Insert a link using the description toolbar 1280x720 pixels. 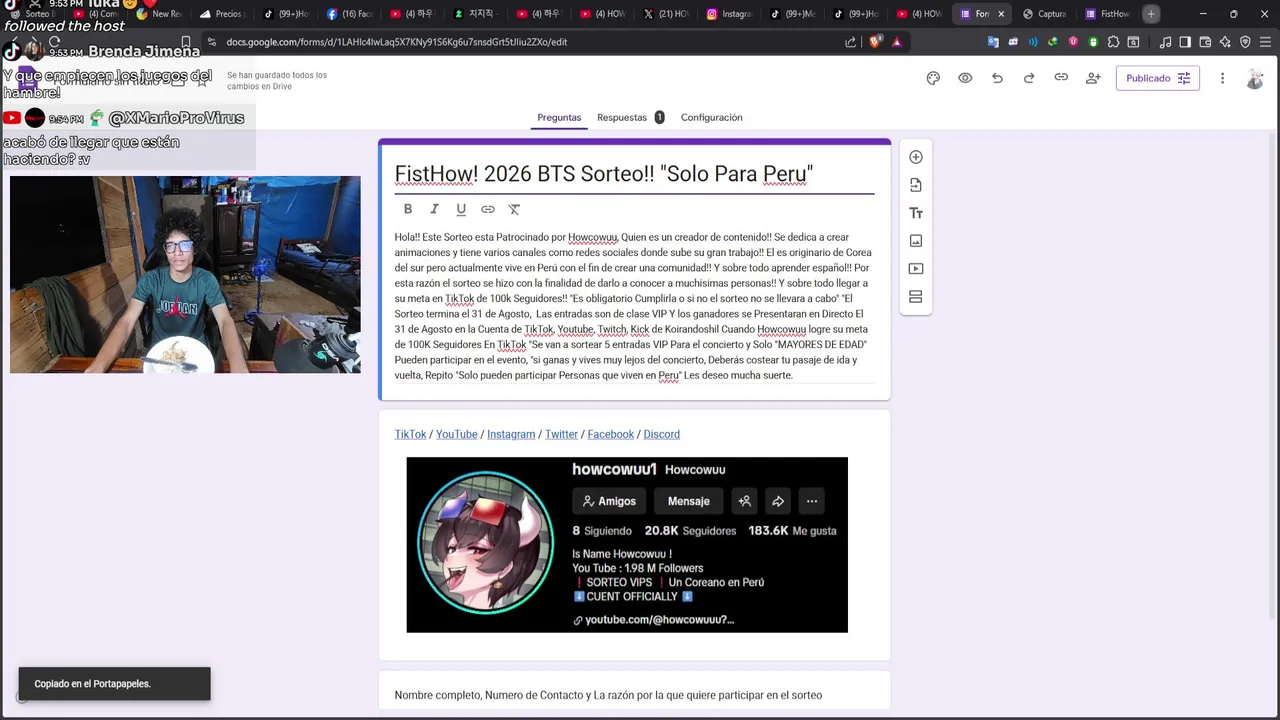click(488, 209)
